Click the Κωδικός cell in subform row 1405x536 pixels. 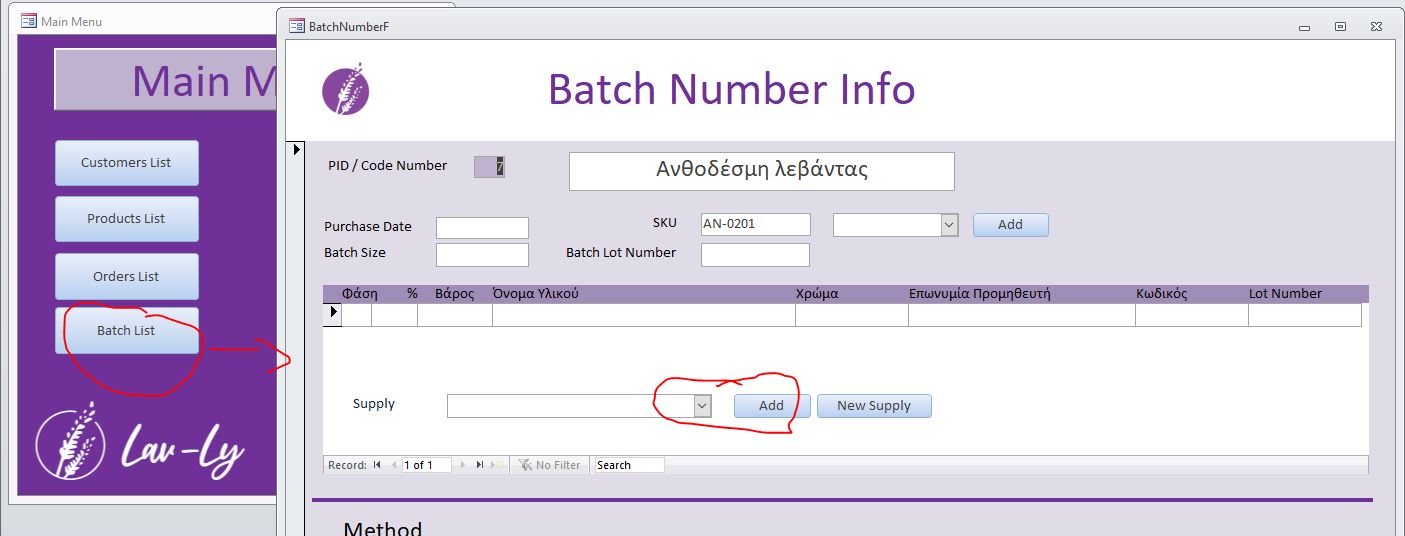click(x=1192, y=315)
